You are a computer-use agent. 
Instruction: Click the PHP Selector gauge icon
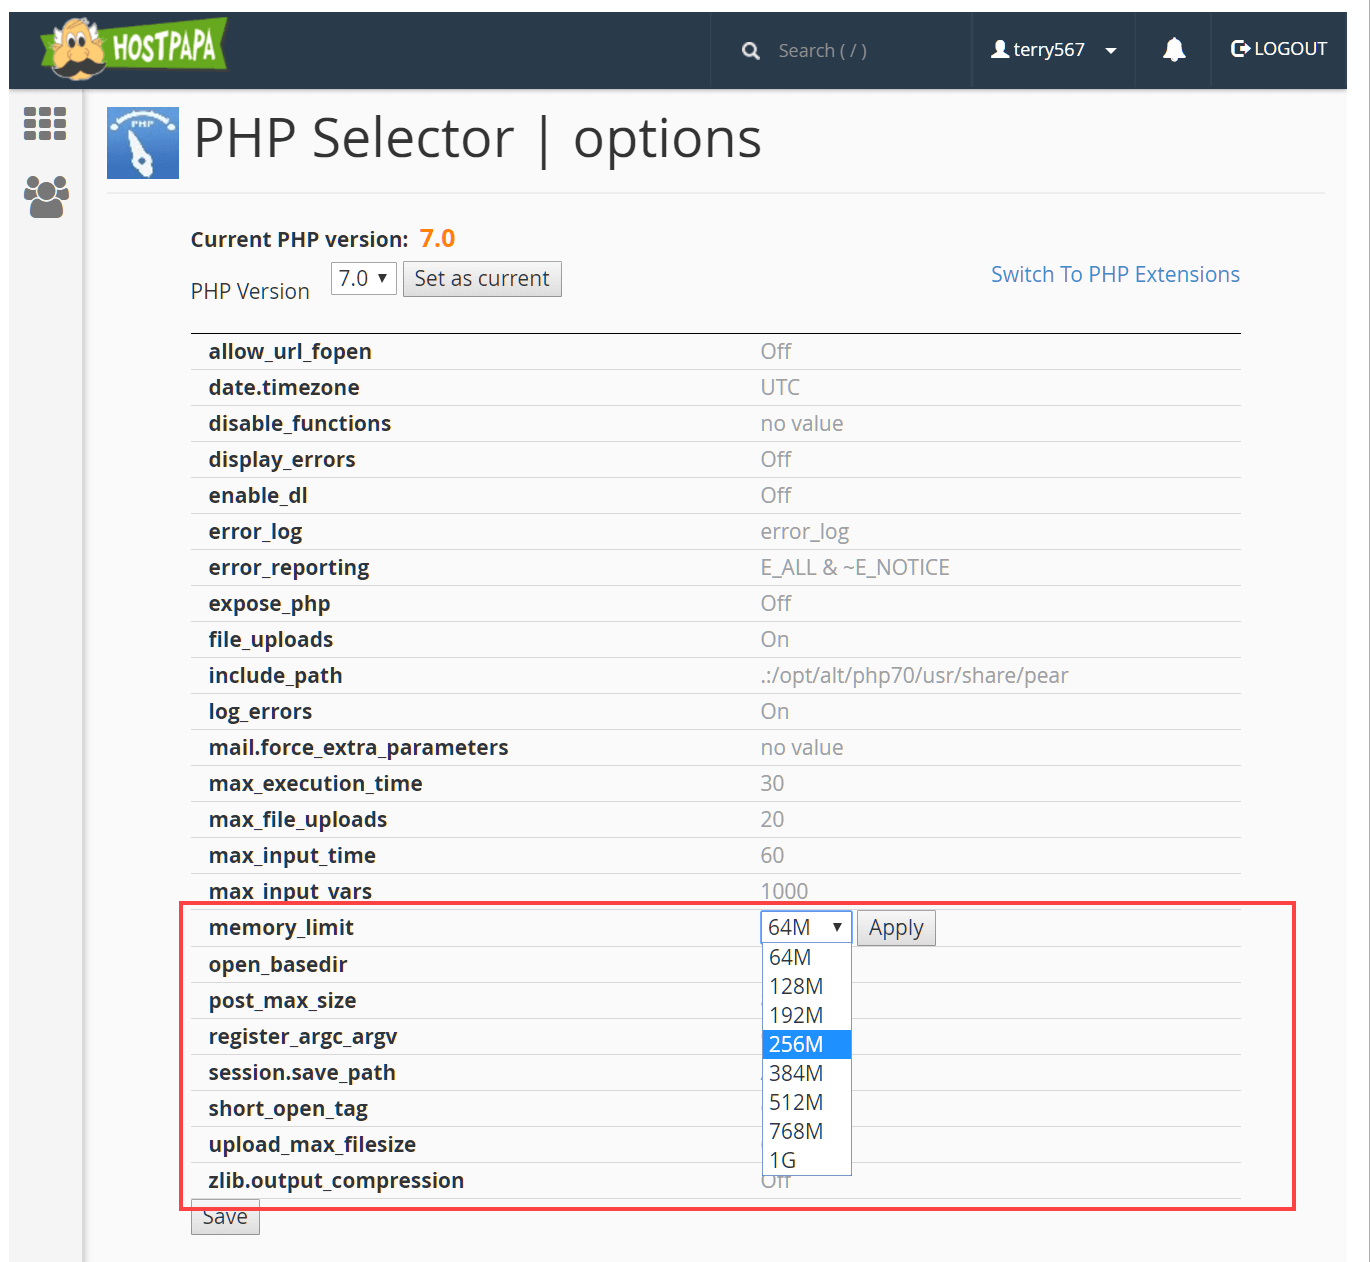click(x=143, y=143)
